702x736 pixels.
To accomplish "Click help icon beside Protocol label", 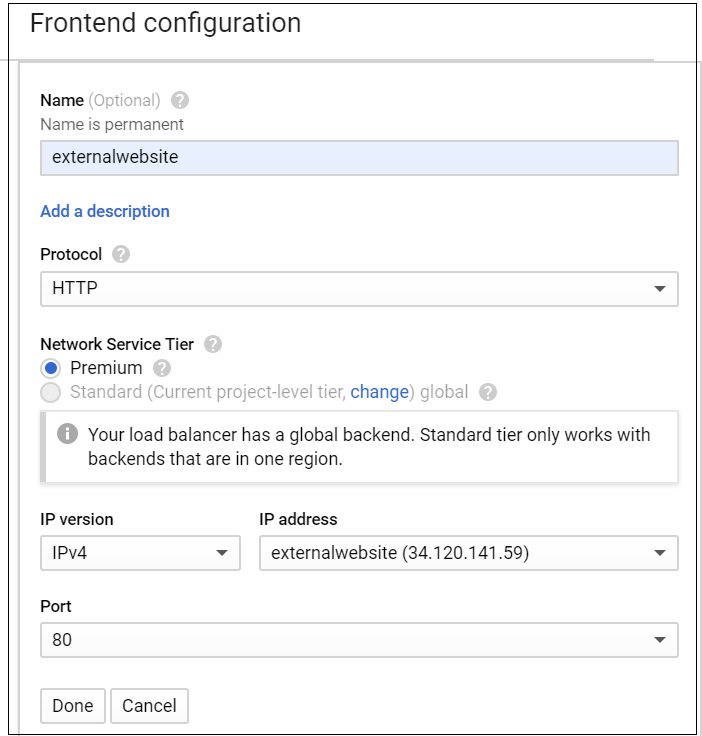I will (x=121, y=254).
